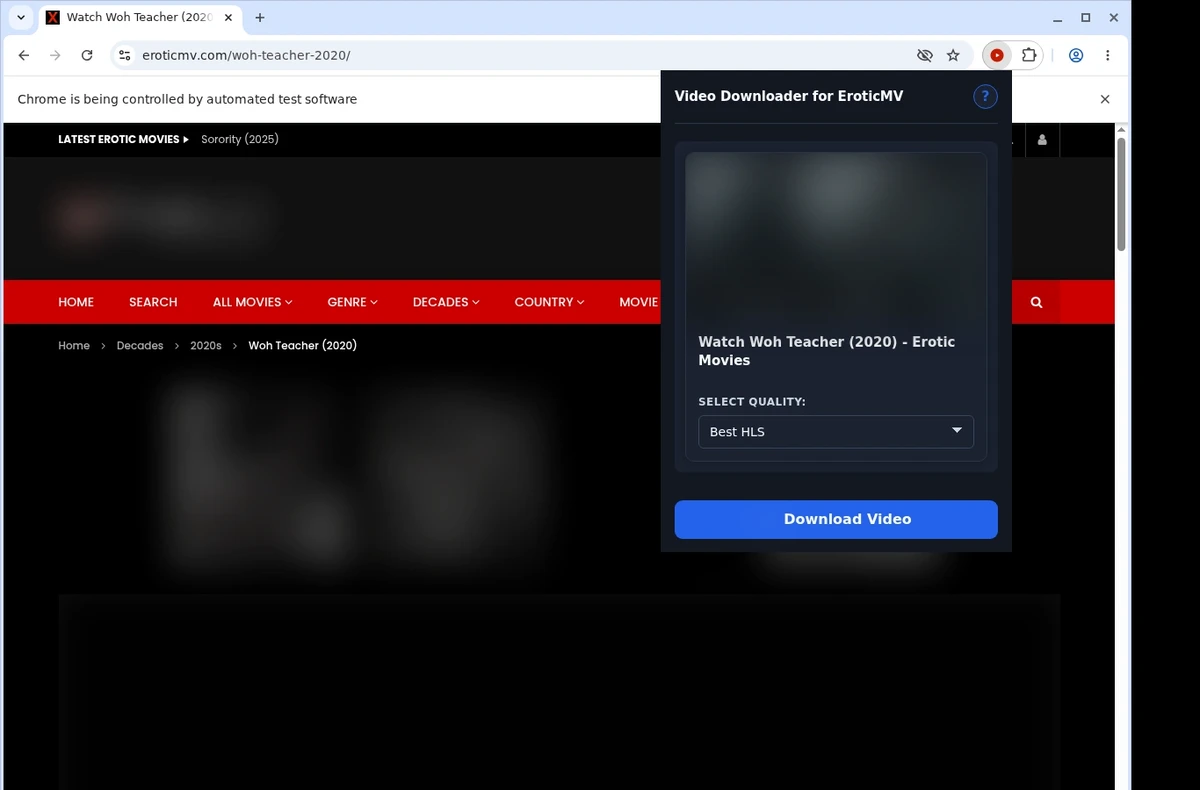
Task: Expand the COUNTRY menu
Action: pos(549,302)
